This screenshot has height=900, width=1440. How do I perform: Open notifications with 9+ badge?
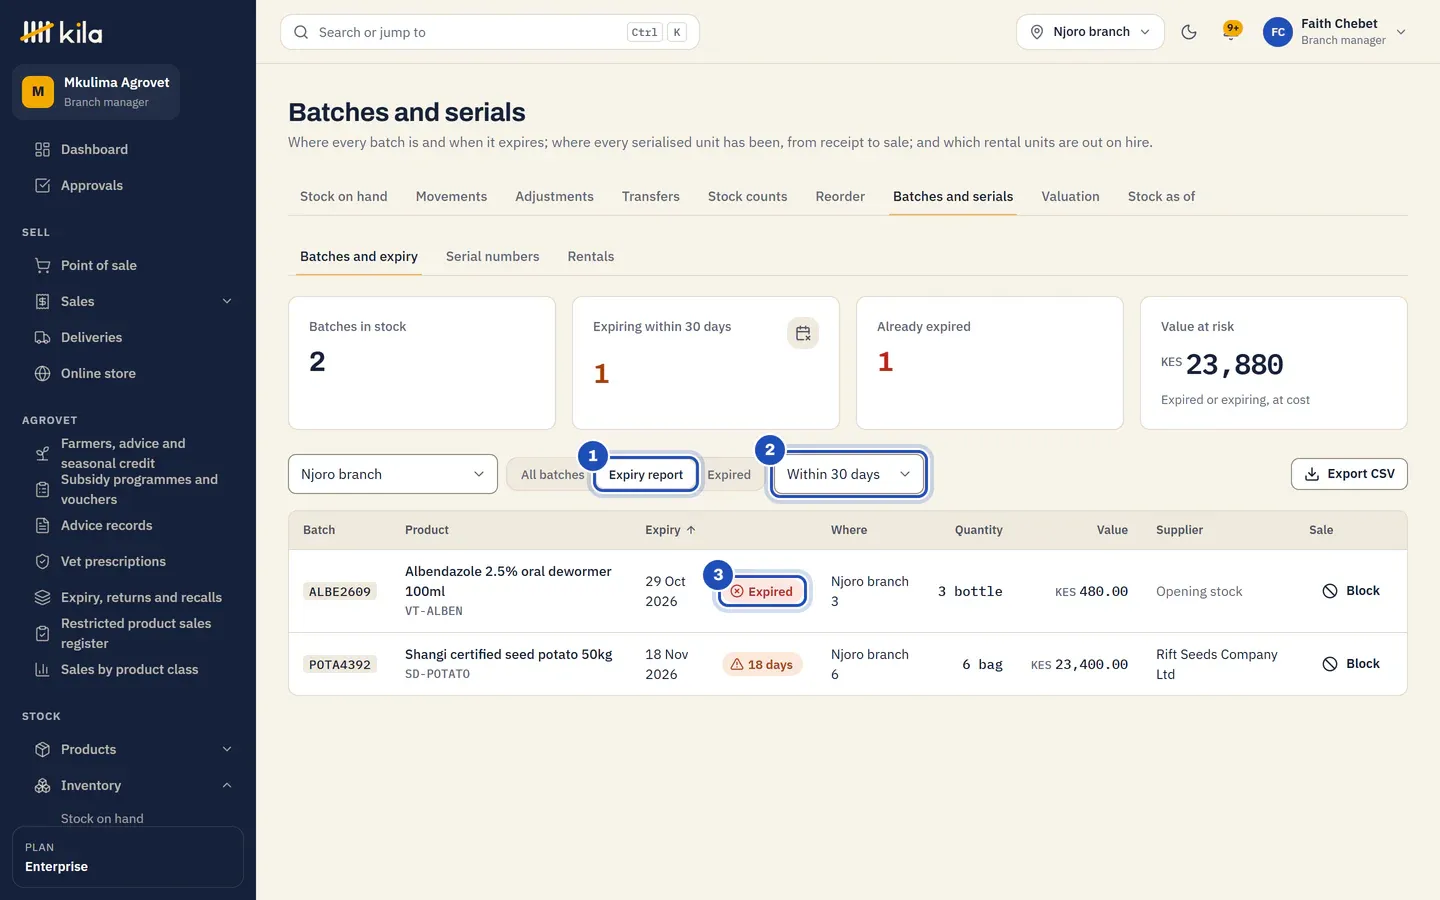coord(1232,32)
